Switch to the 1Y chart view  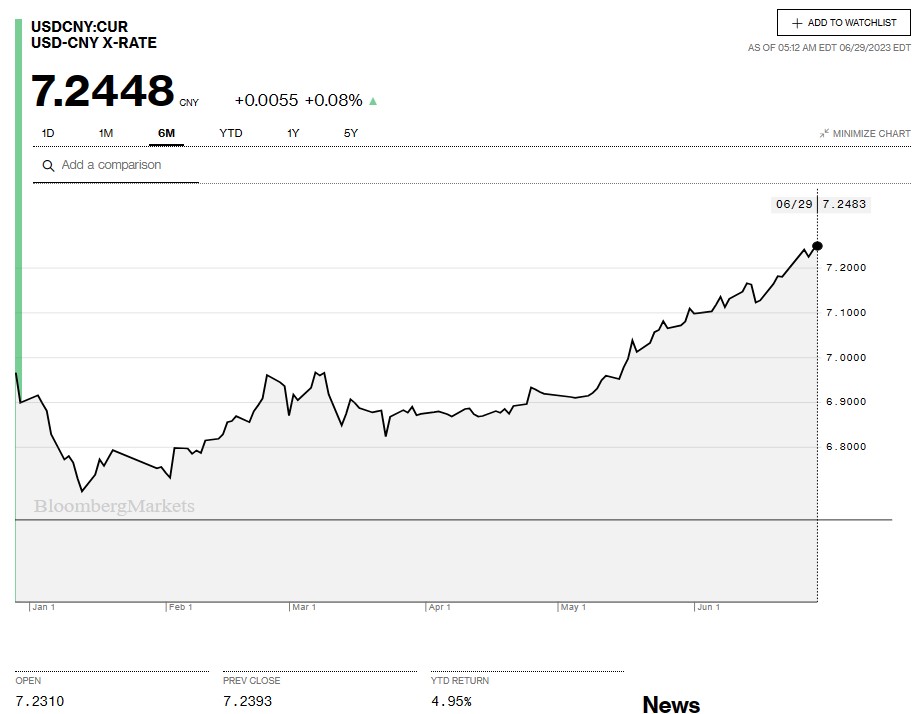pos(293,133)
